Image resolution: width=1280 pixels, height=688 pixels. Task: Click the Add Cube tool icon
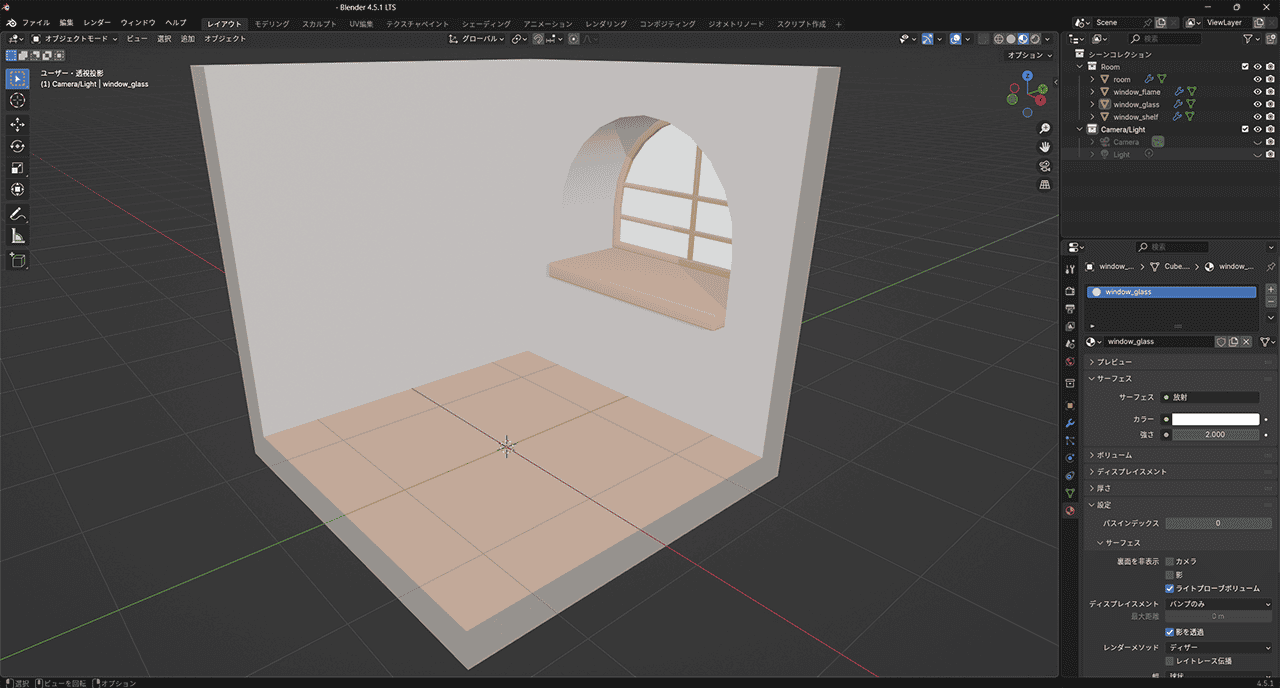tap(18, 260)
